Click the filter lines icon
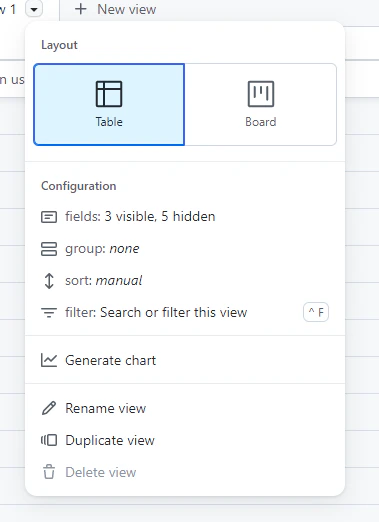 point(49,313)
